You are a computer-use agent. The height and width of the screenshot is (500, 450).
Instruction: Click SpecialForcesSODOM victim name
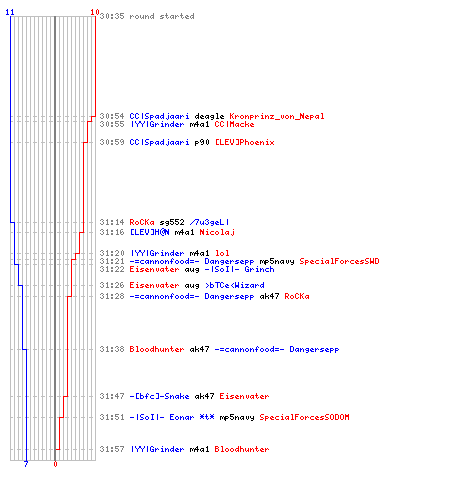304,417
